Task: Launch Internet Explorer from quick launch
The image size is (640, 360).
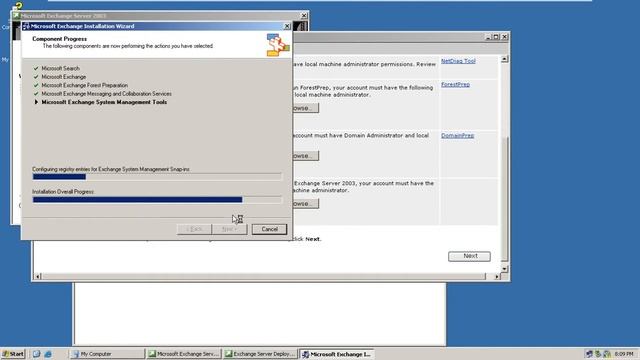Action: coord(48,354)
